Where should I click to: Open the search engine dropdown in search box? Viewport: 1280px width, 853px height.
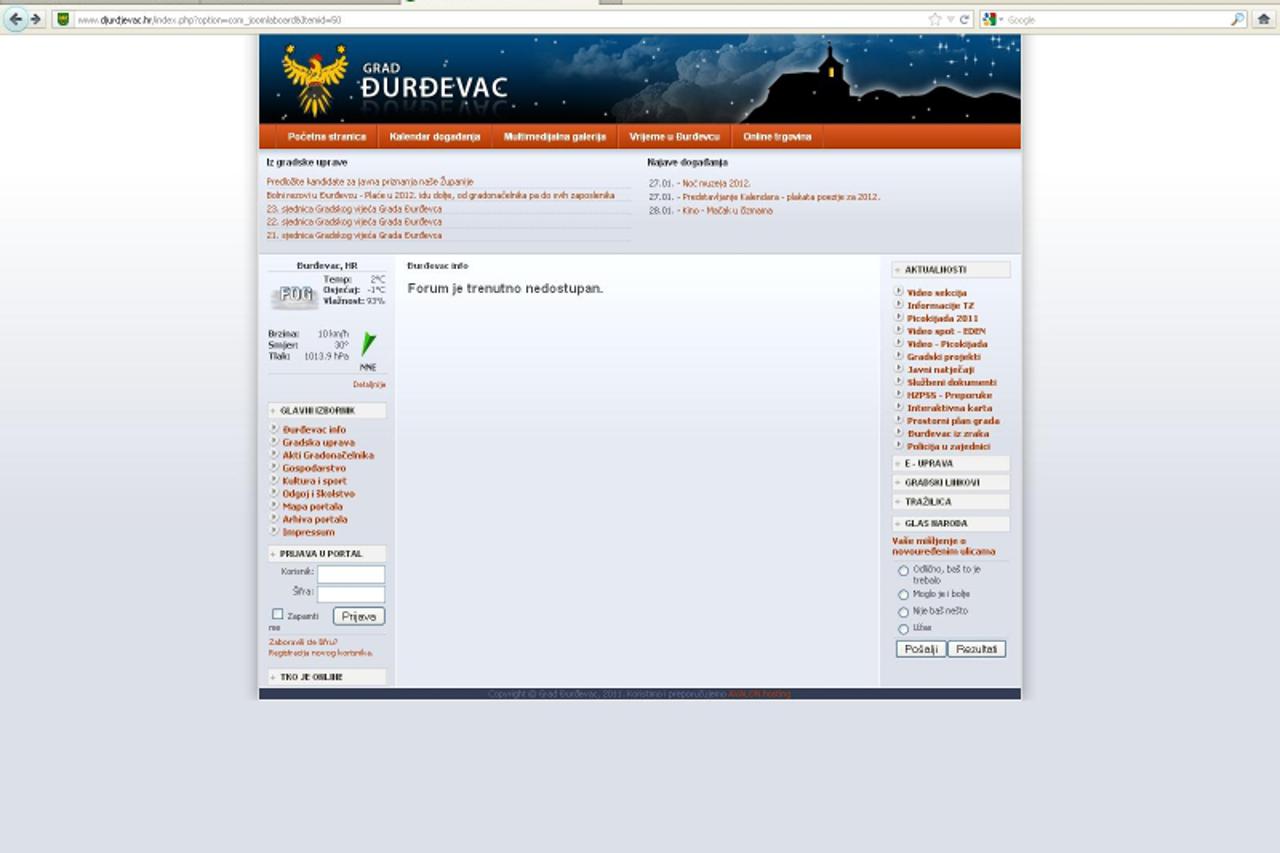pyautogui.click(x=993, y=19)
